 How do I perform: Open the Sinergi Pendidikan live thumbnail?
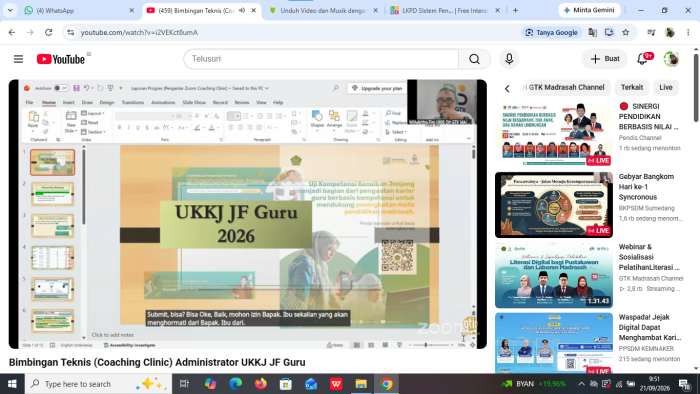click(x=554, y=134)
